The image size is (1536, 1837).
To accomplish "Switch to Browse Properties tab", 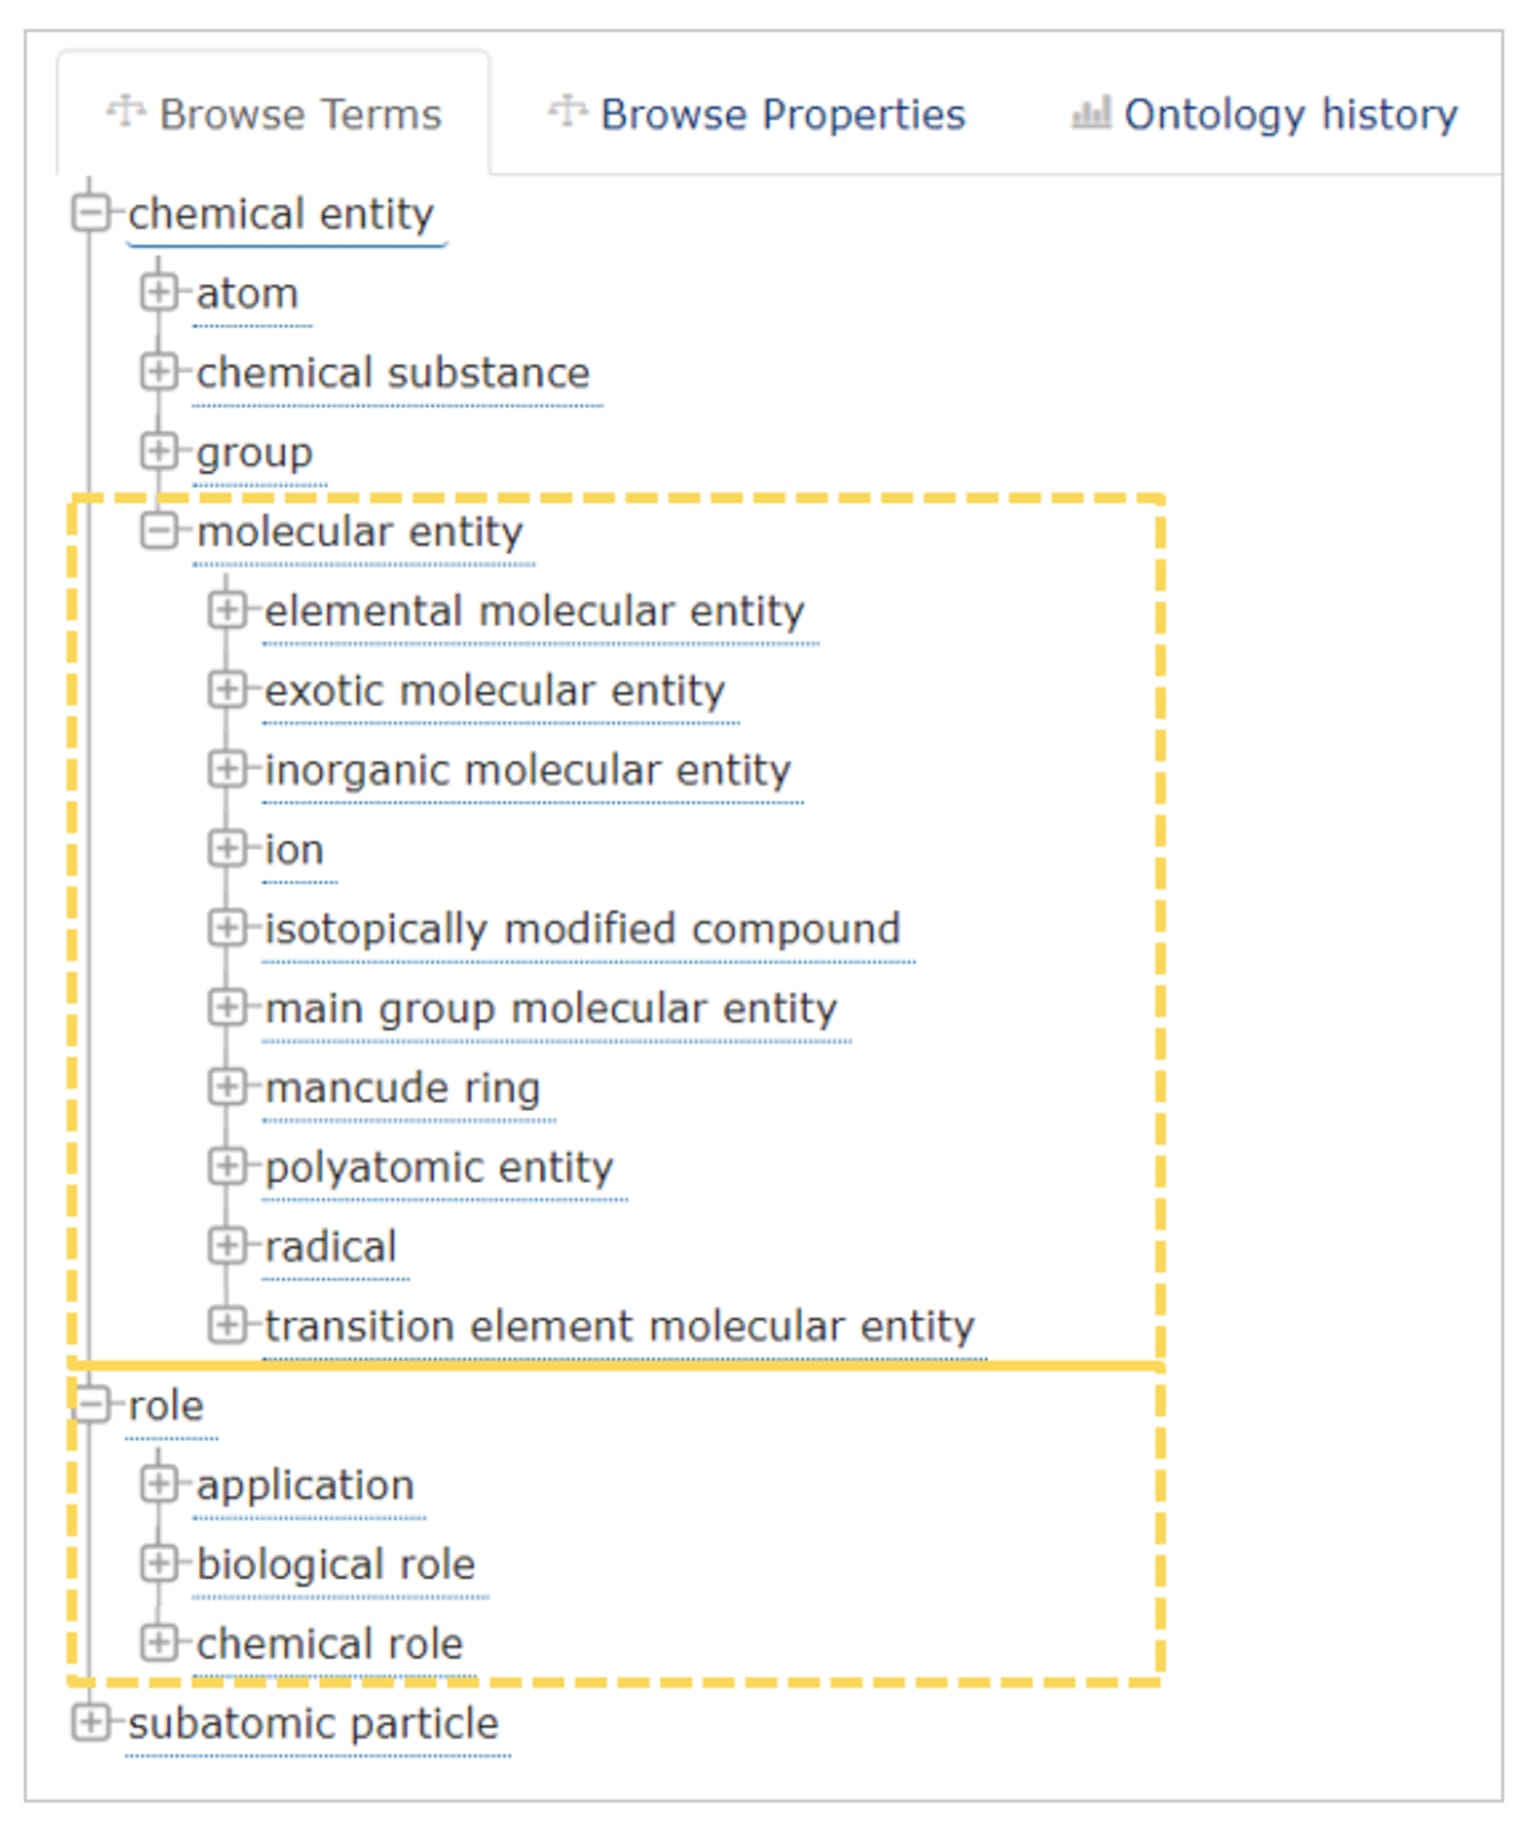I will point(756,114).
